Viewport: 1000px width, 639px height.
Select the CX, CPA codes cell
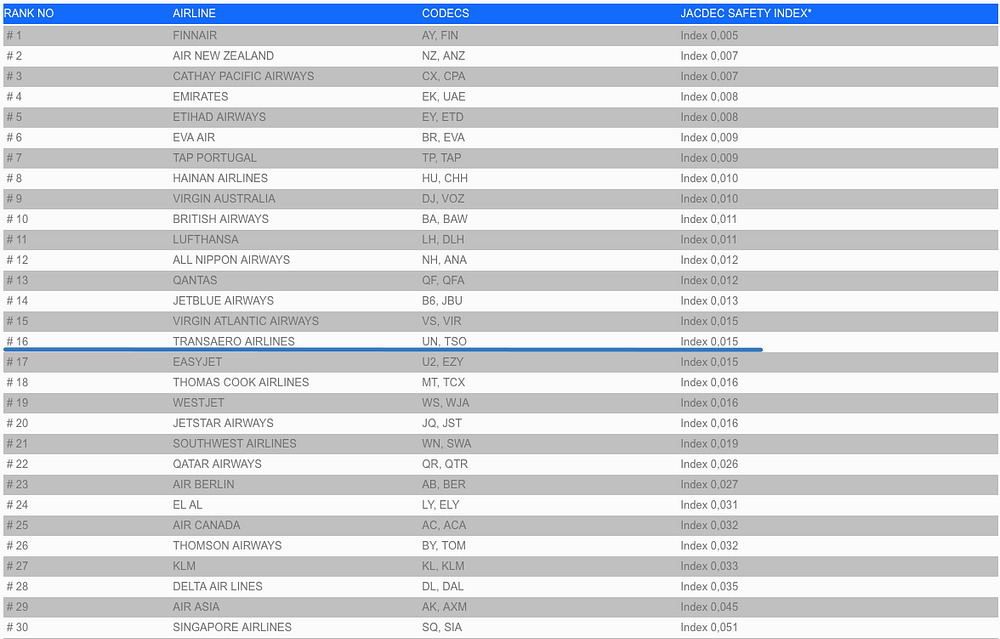coord(443,77)
